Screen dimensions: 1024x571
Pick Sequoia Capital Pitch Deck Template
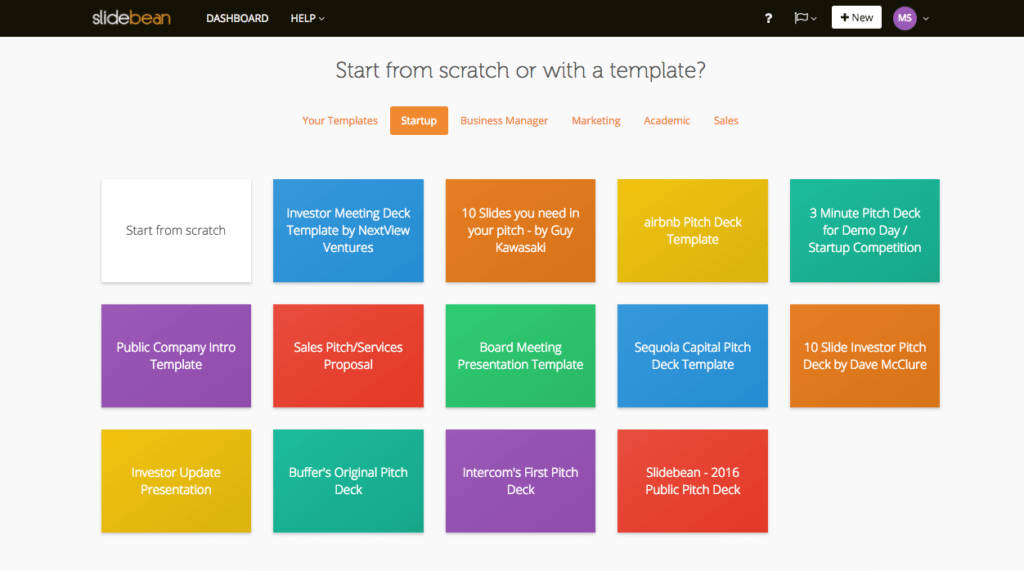pos(692,355)
